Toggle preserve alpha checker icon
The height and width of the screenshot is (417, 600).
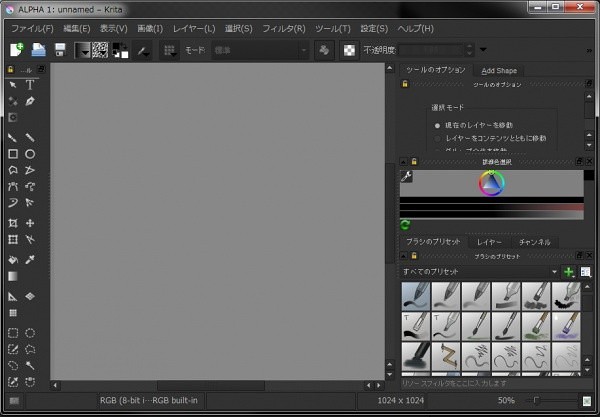(349, 50)
